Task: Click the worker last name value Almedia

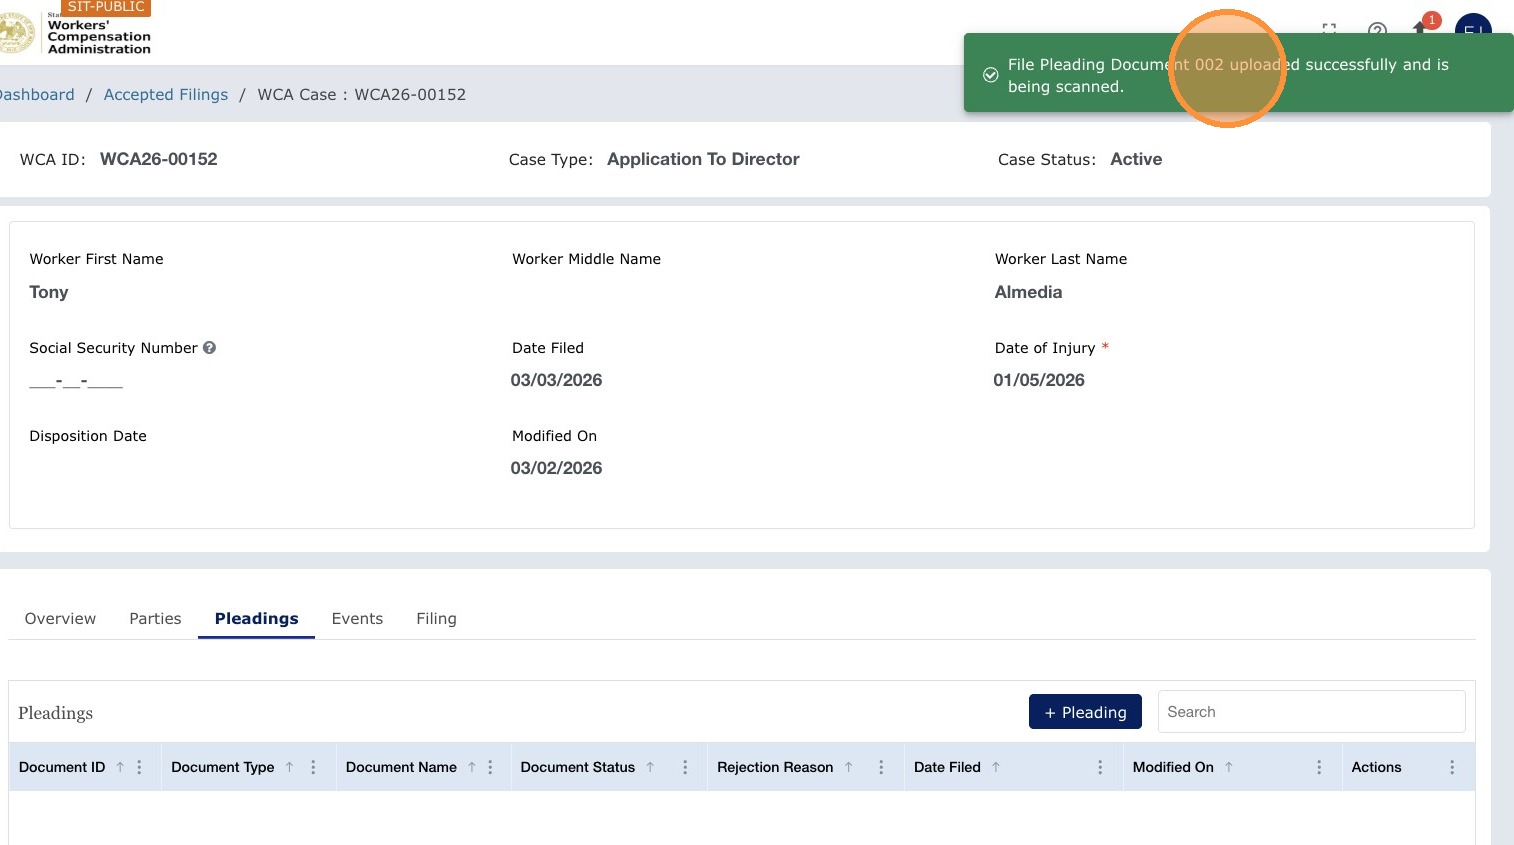Action: (x=1028, y=292)
